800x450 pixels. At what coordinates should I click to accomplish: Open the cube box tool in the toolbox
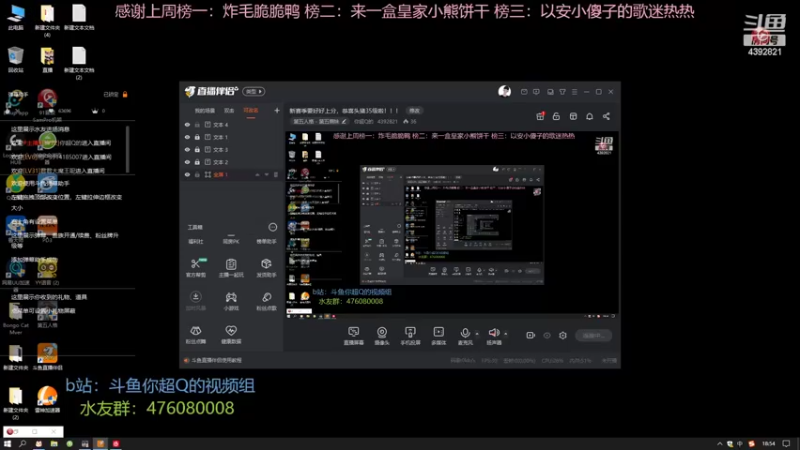266,267
